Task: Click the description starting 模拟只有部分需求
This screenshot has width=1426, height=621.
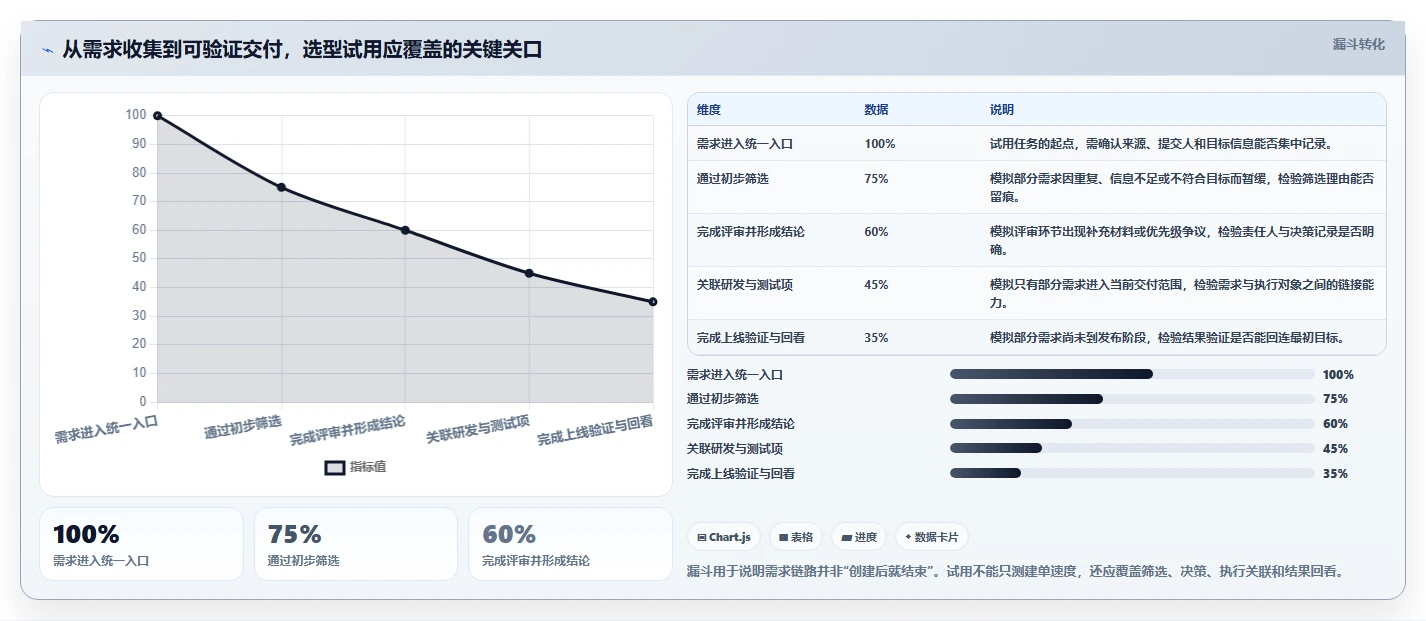Action: (x=1182, y=294)
